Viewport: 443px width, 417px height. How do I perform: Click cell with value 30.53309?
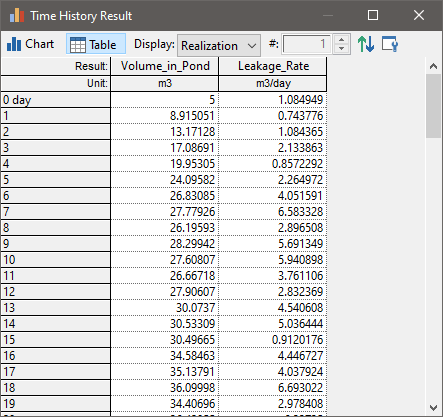coord(165,324)
